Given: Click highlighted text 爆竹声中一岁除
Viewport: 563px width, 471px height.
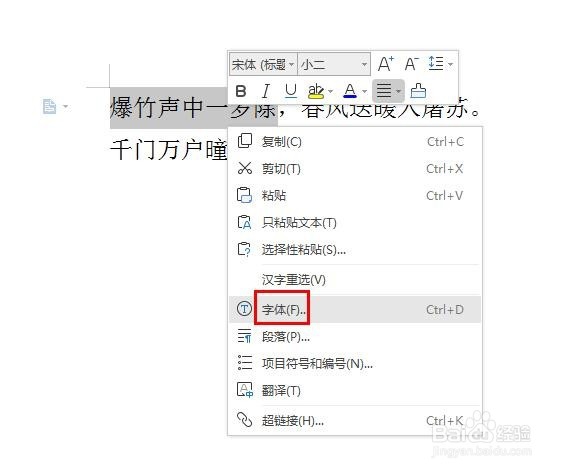Looking at the screenshot, I should pyautogui.click(x=193, y=108).
